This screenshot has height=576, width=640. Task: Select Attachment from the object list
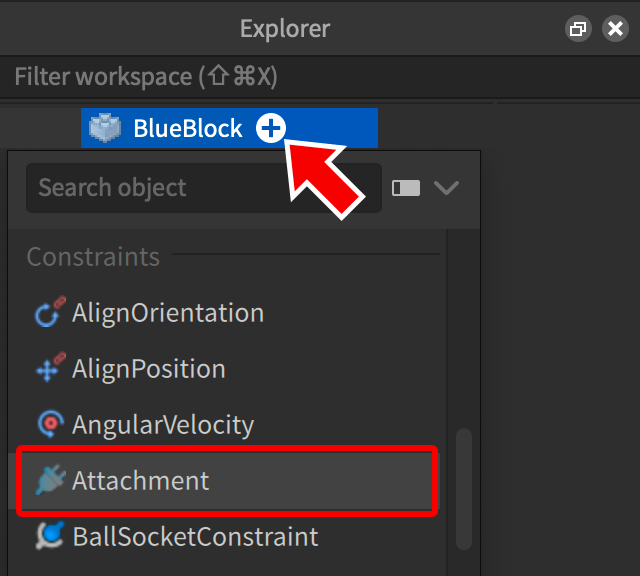click(x=141, y=480)
